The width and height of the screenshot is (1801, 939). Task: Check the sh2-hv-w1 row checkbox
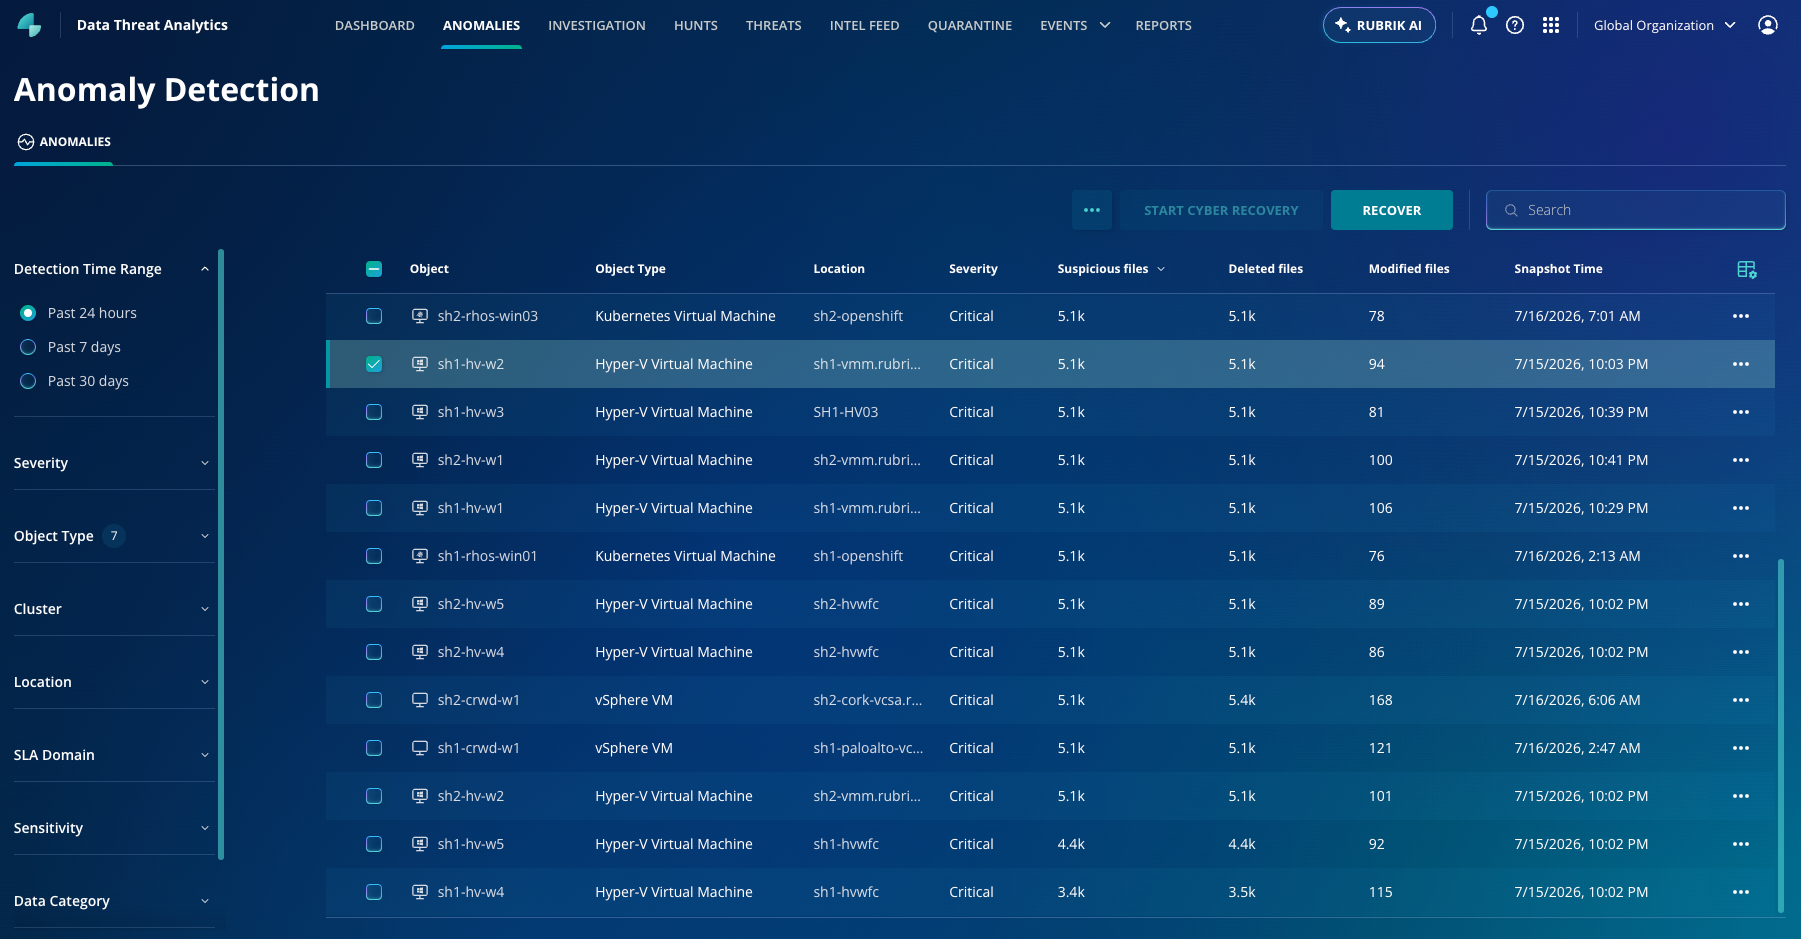pyautogui.click(x=374, y=460)
